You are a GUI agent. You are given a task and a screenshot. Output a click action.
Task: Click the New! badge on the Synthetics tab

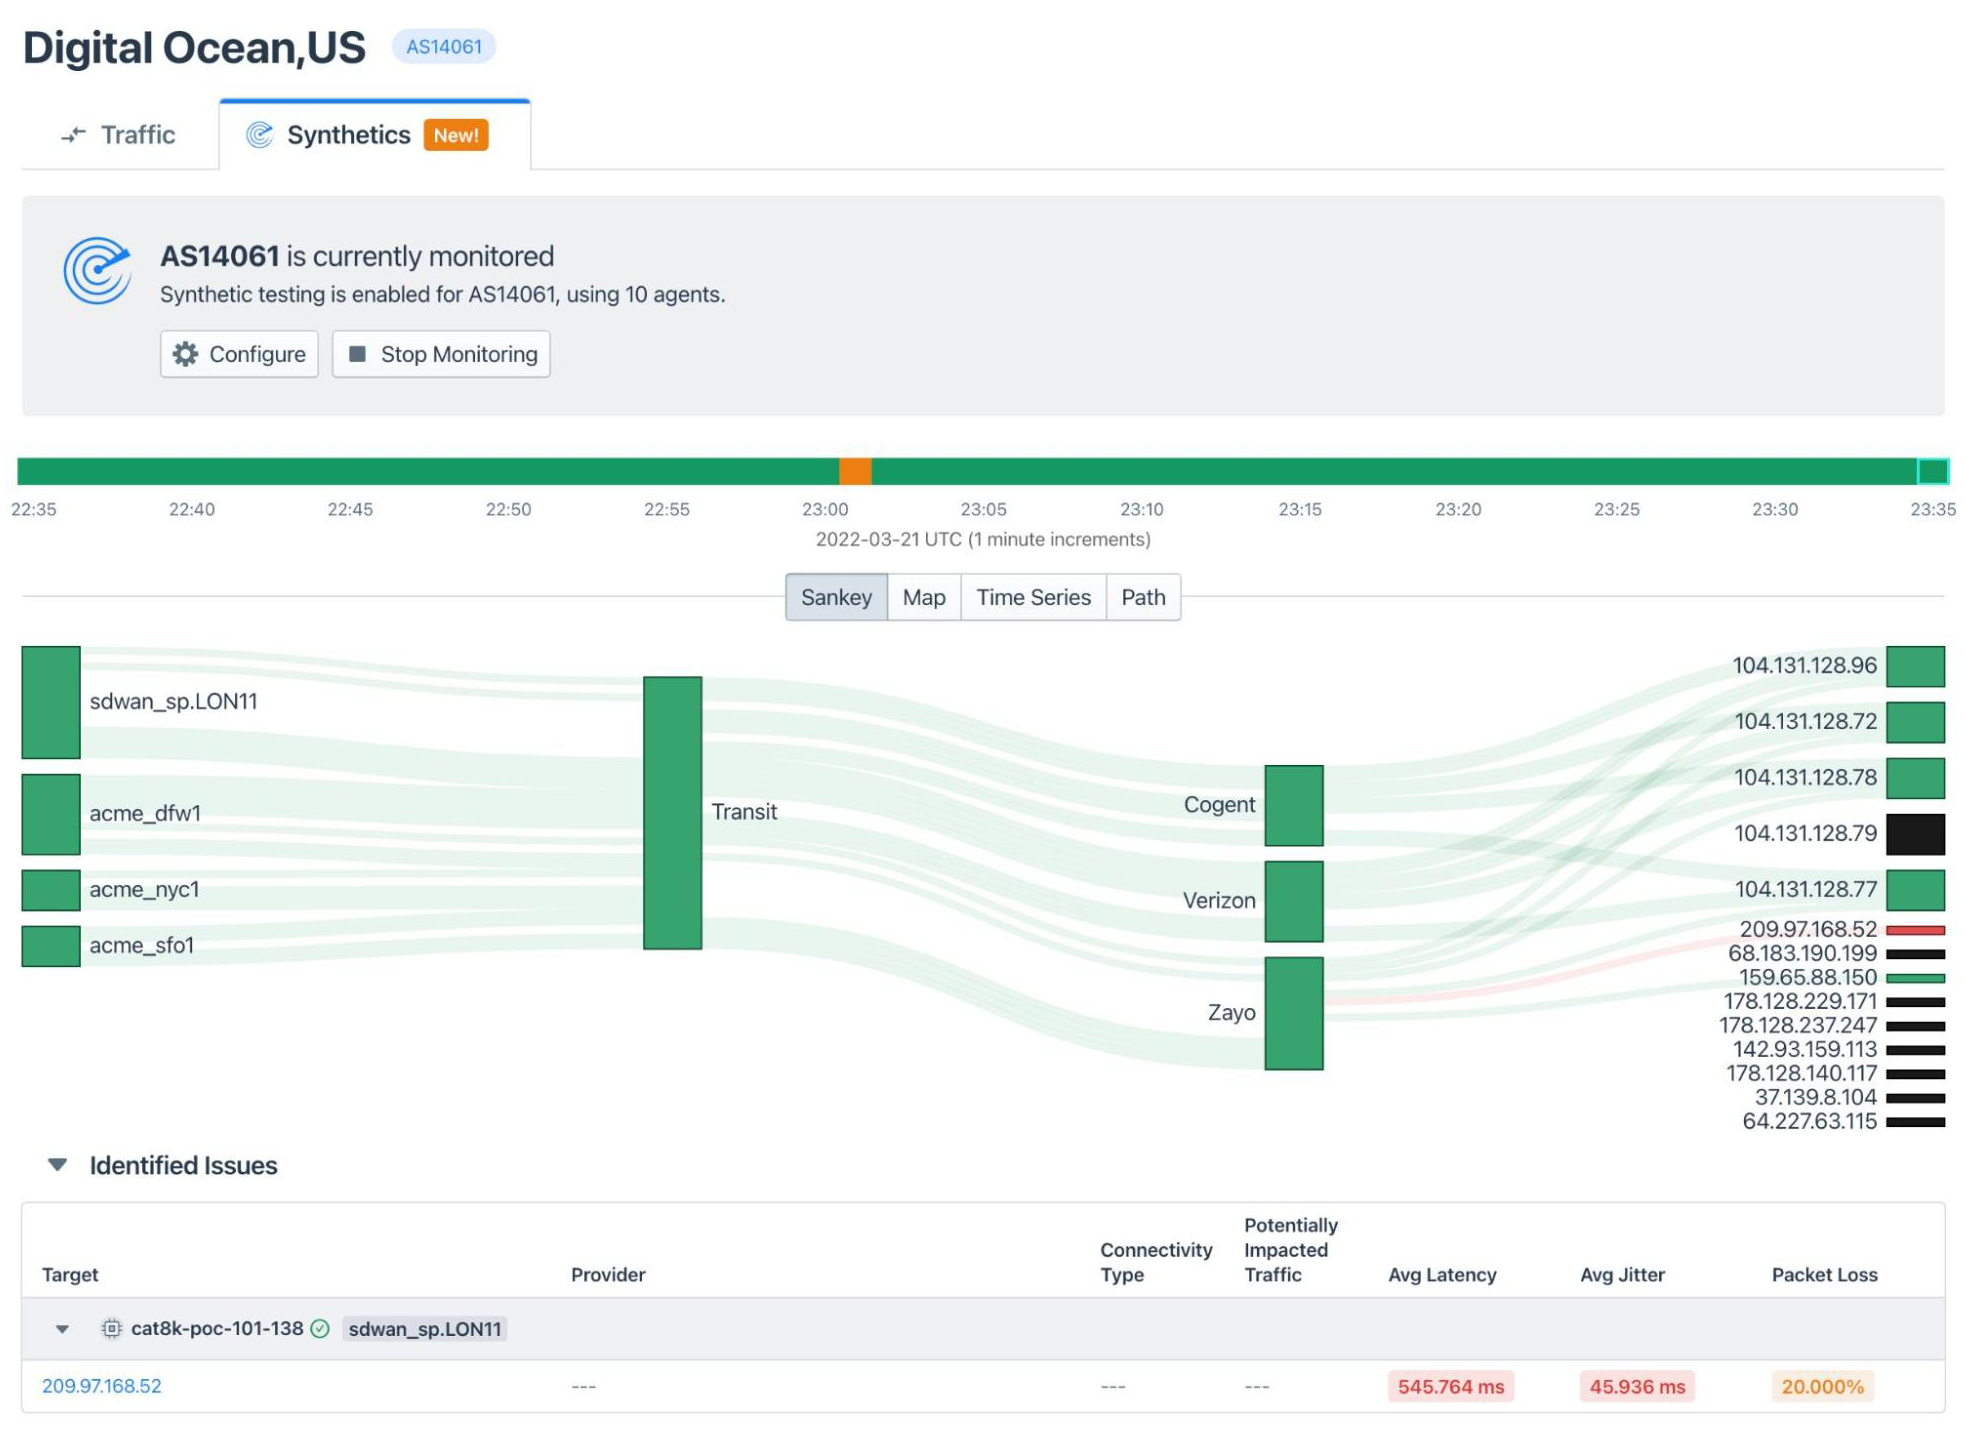[456, 135]
